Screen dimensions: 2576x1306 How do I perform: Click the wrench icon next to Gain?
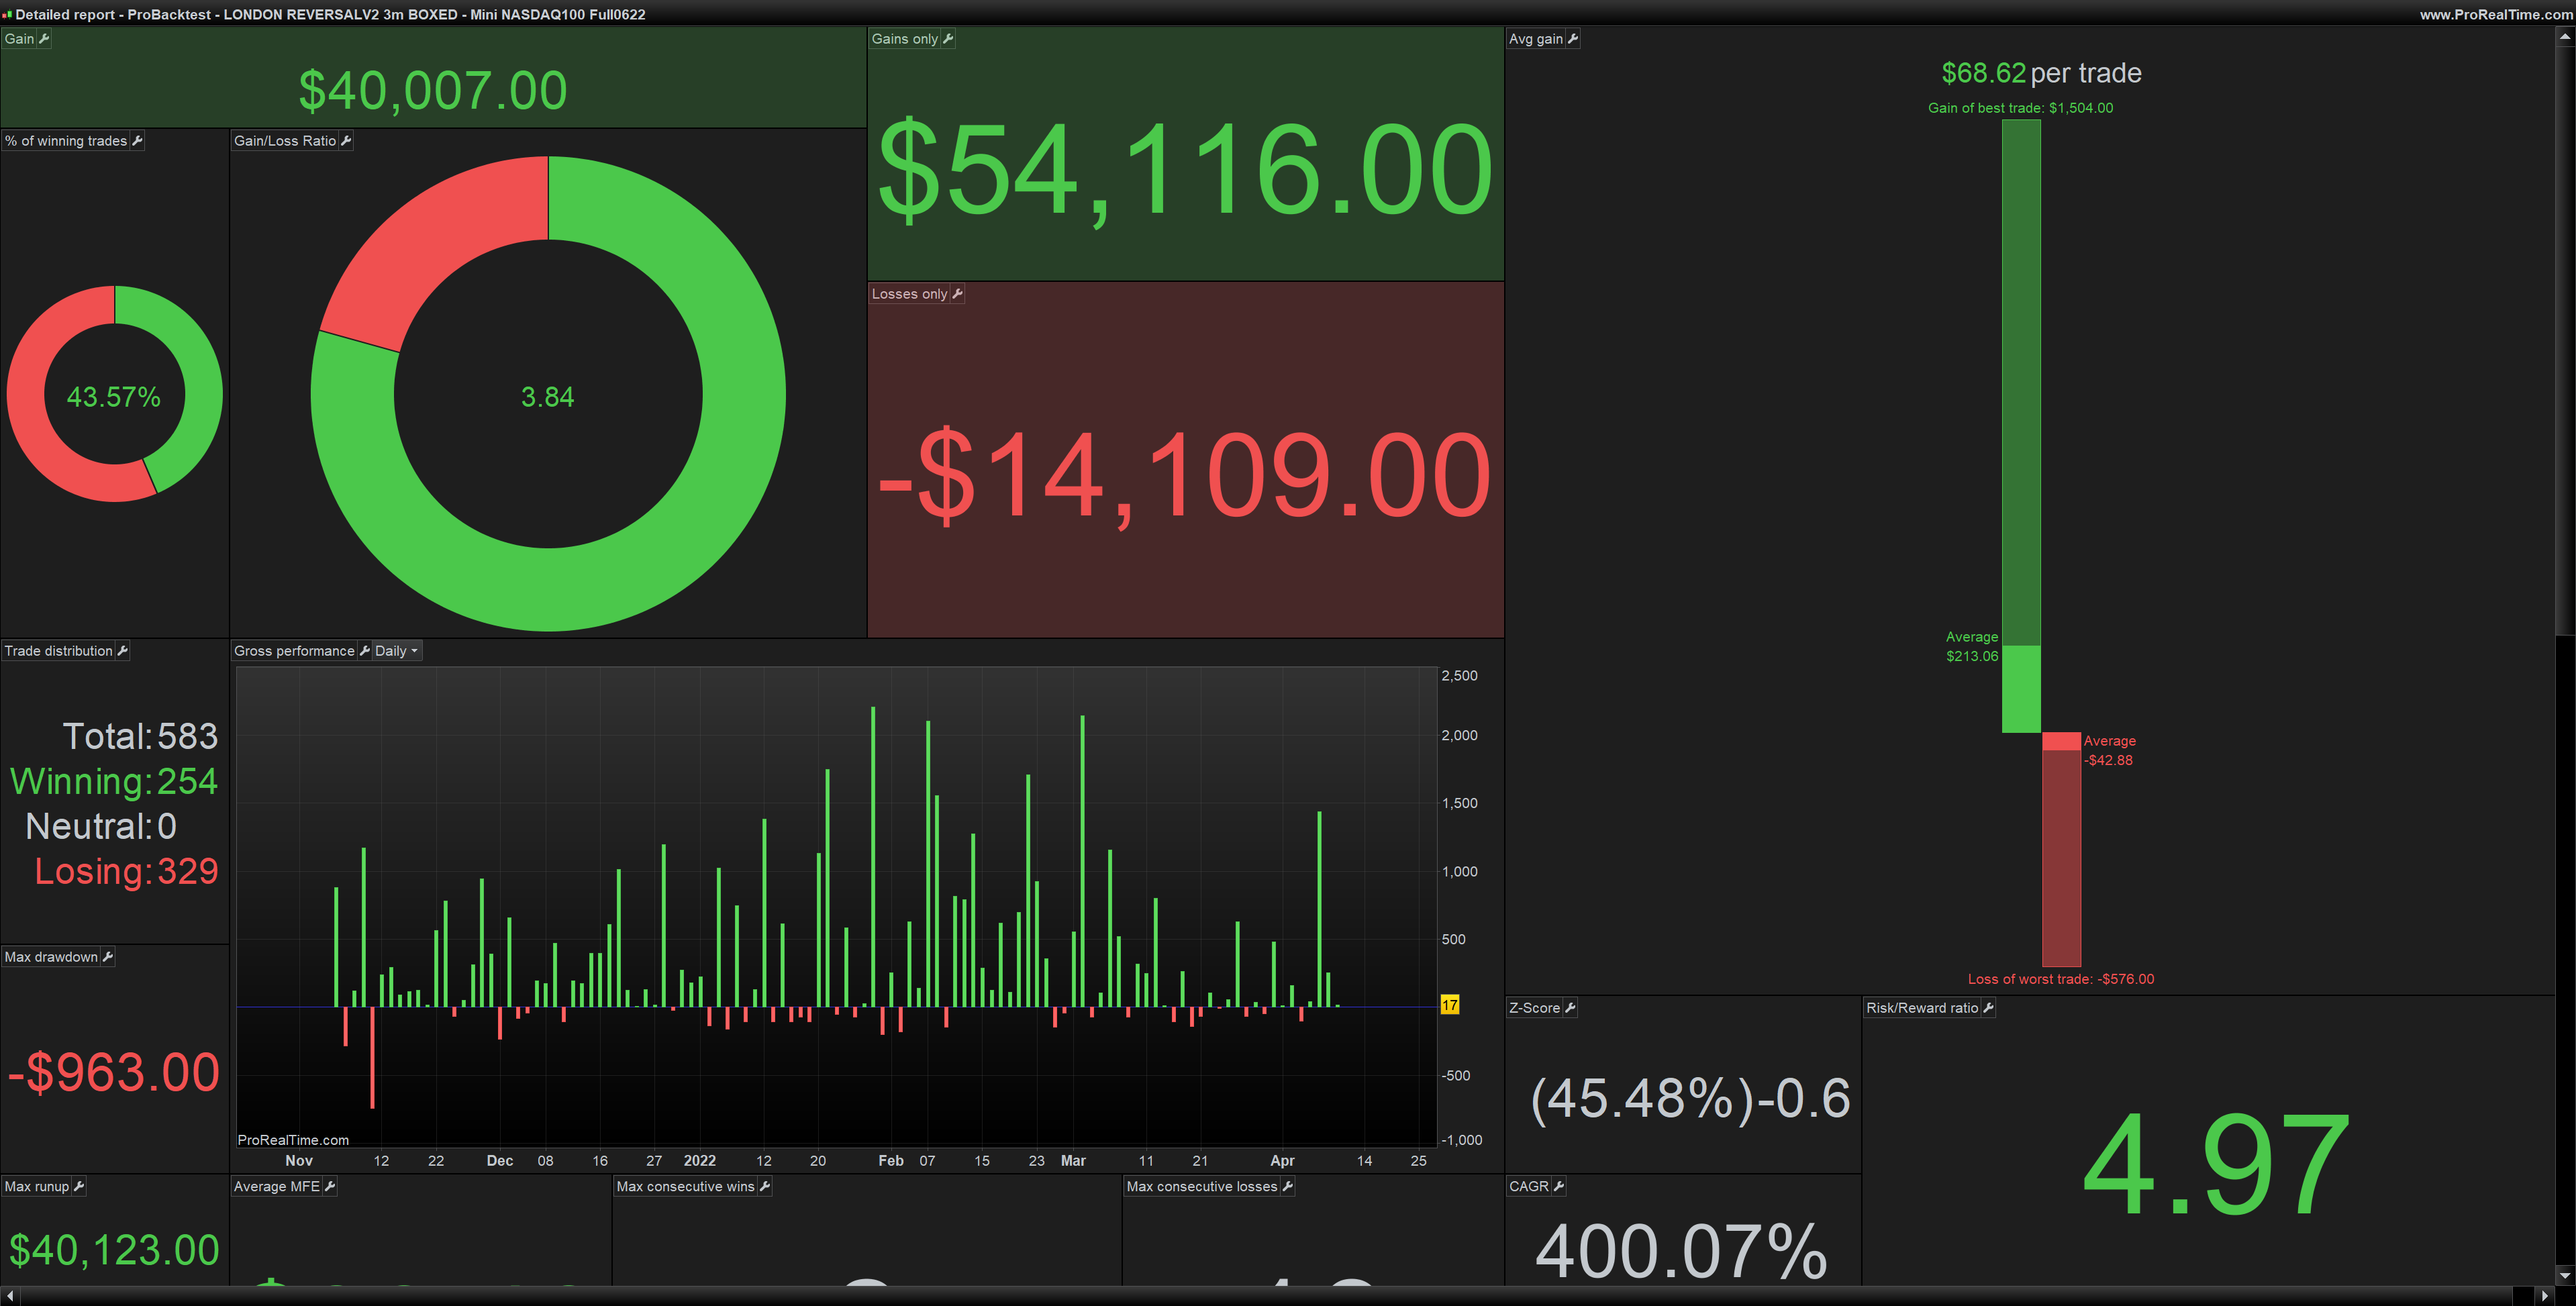click(x=43, y=38)
